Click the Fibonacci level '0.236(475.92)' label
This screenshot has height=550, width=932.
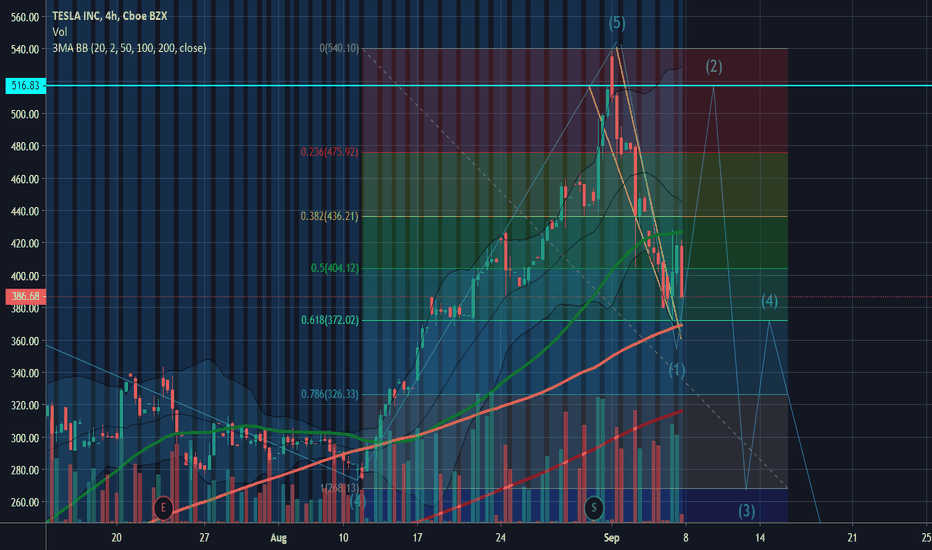point(329,152)
